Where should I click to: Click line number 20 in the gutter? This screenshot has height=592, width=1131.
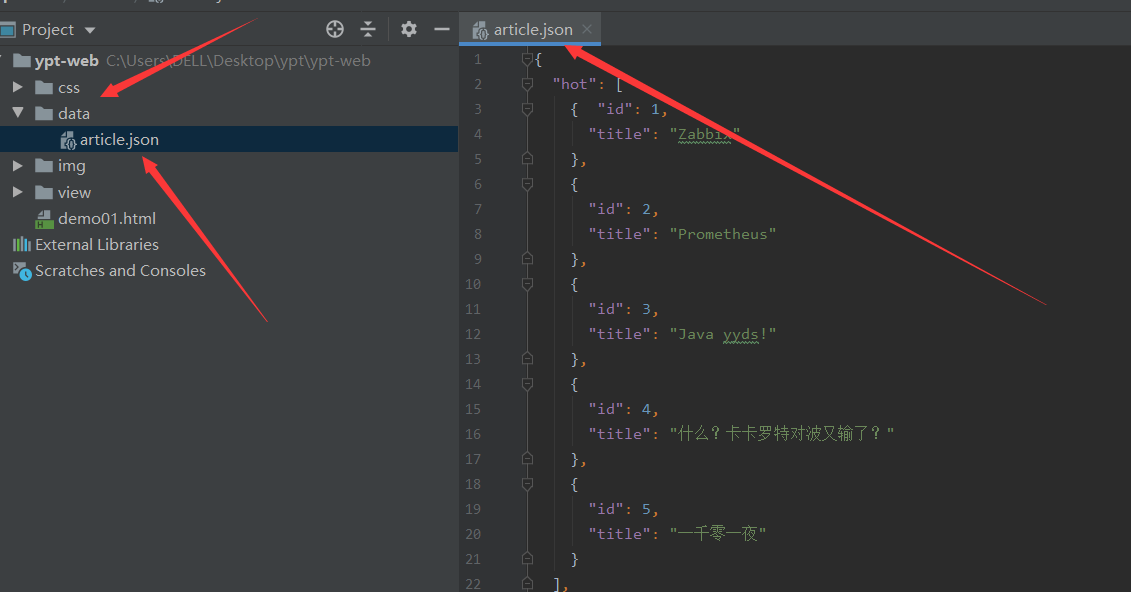coord(472,534)
